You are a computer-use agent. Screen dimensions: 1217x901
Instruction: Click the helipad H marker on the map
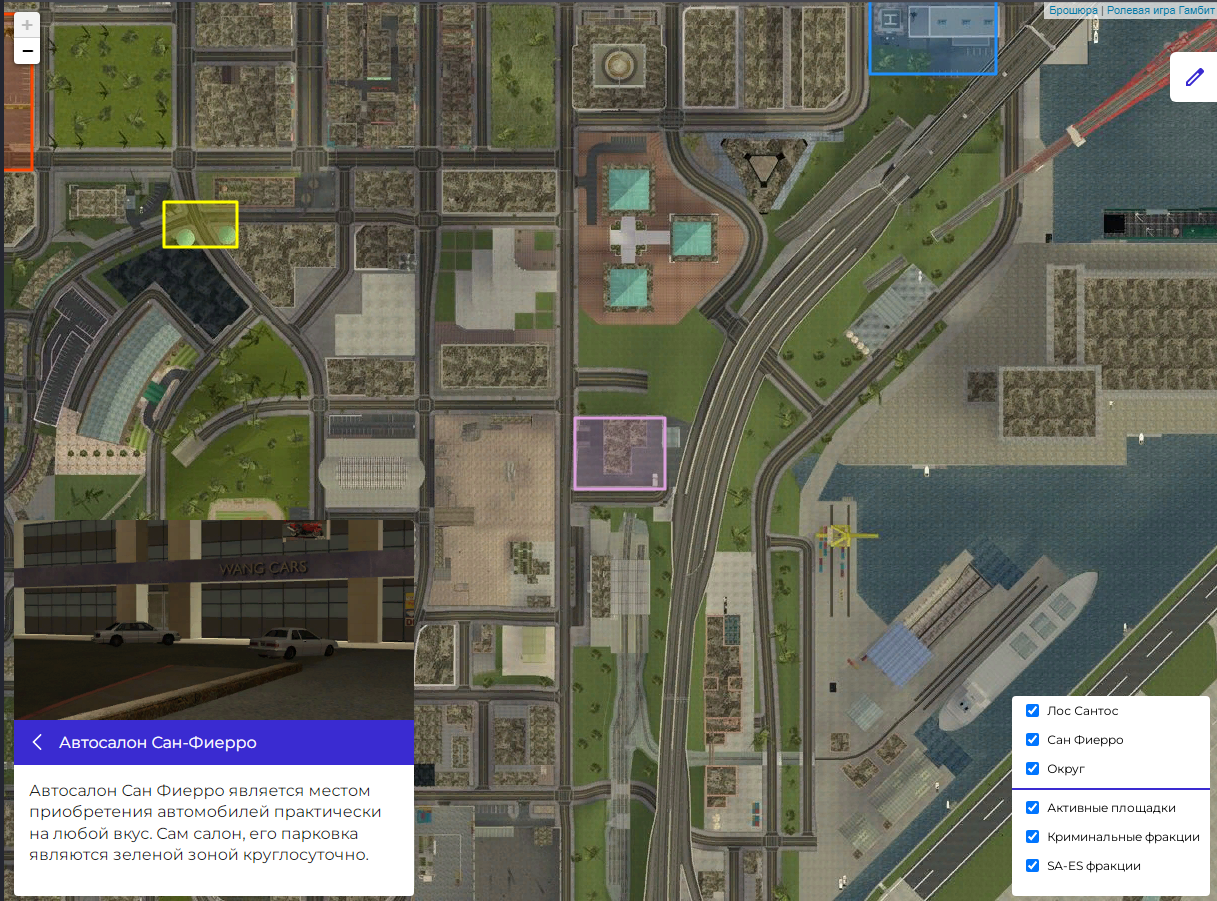[x=886, y=18]
